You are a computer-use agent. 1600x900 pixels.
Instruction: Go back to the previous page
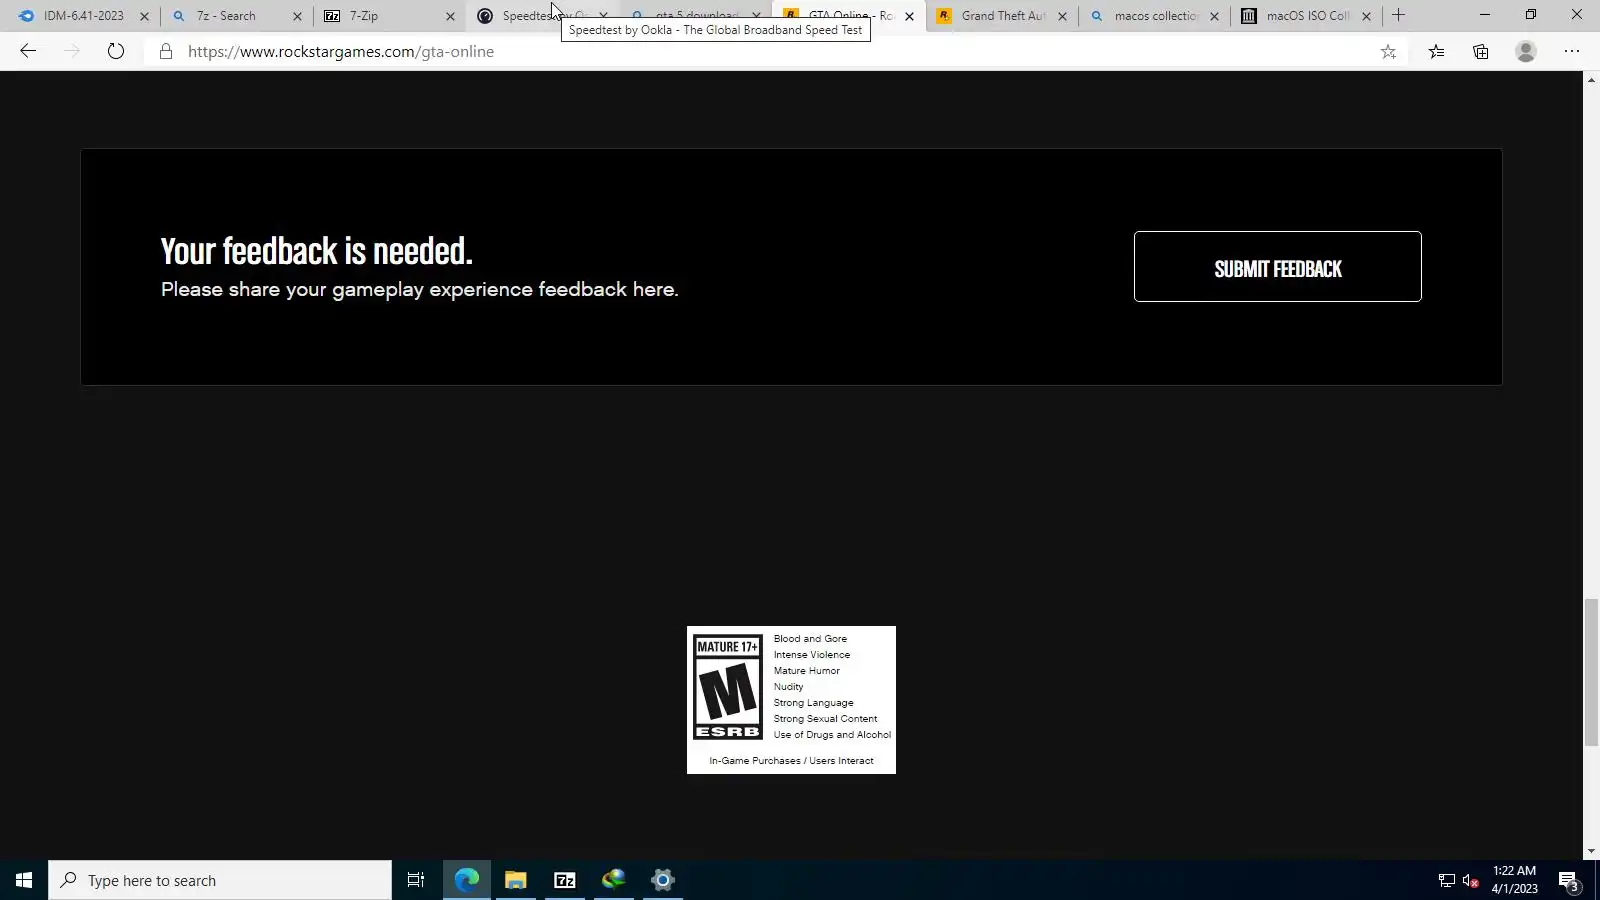click(28, 51)
